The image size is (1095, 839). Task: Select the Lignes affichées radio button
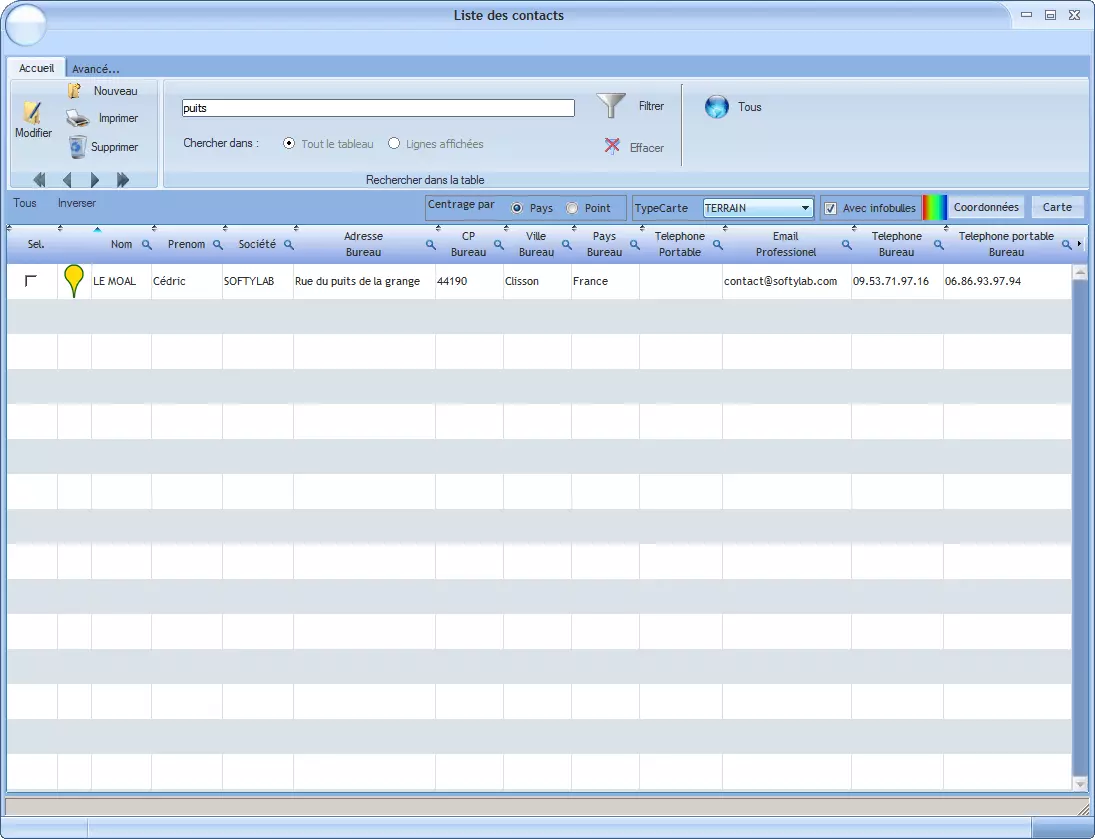coord(394,143)
